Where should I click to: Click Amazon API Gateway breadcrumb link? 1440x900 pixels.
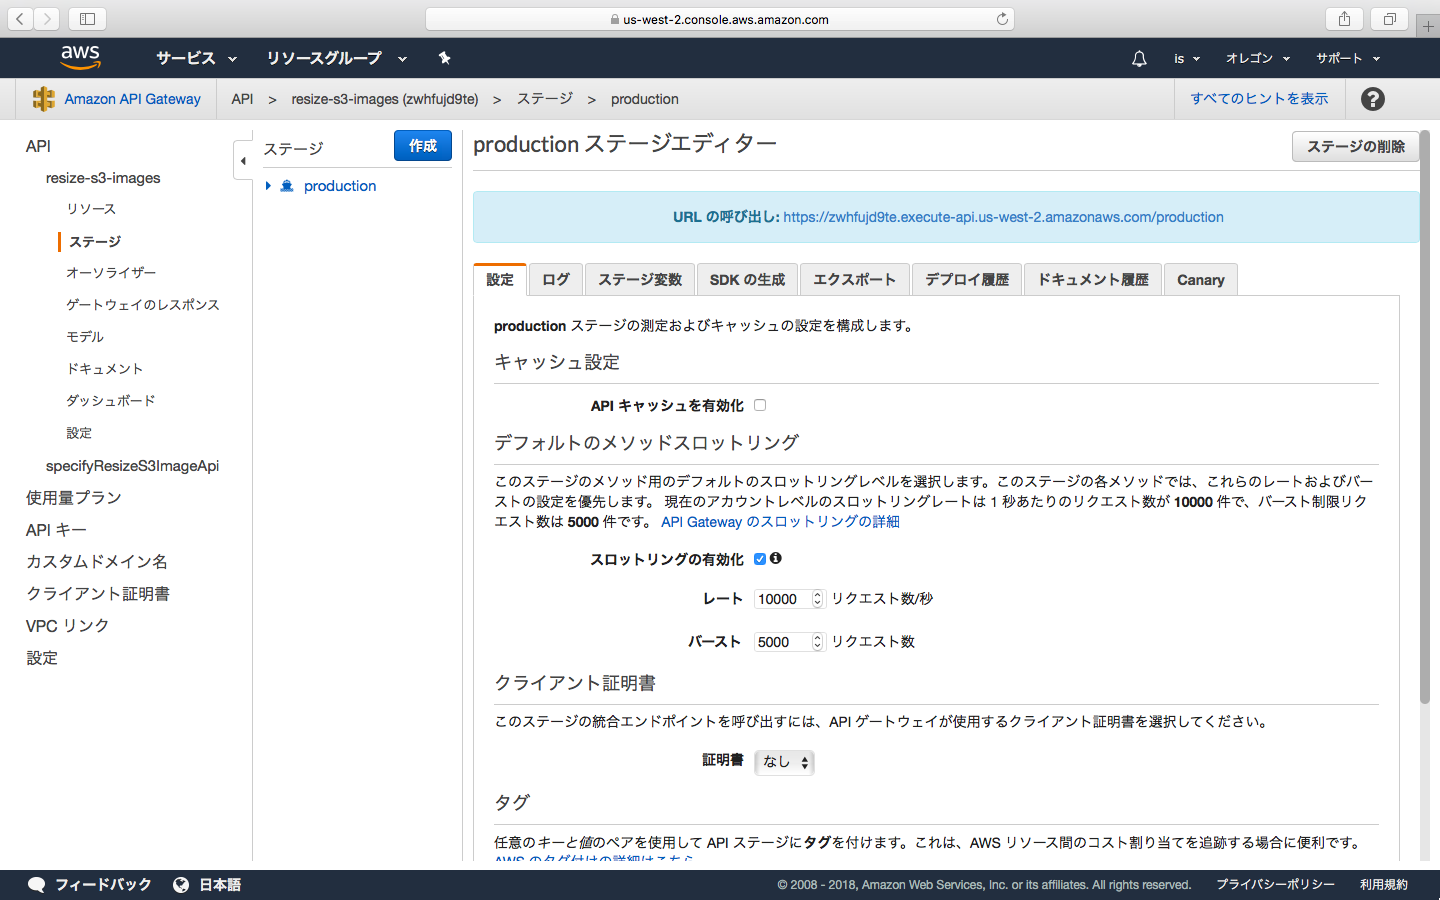pyautogui.click(x=132, y=99)
